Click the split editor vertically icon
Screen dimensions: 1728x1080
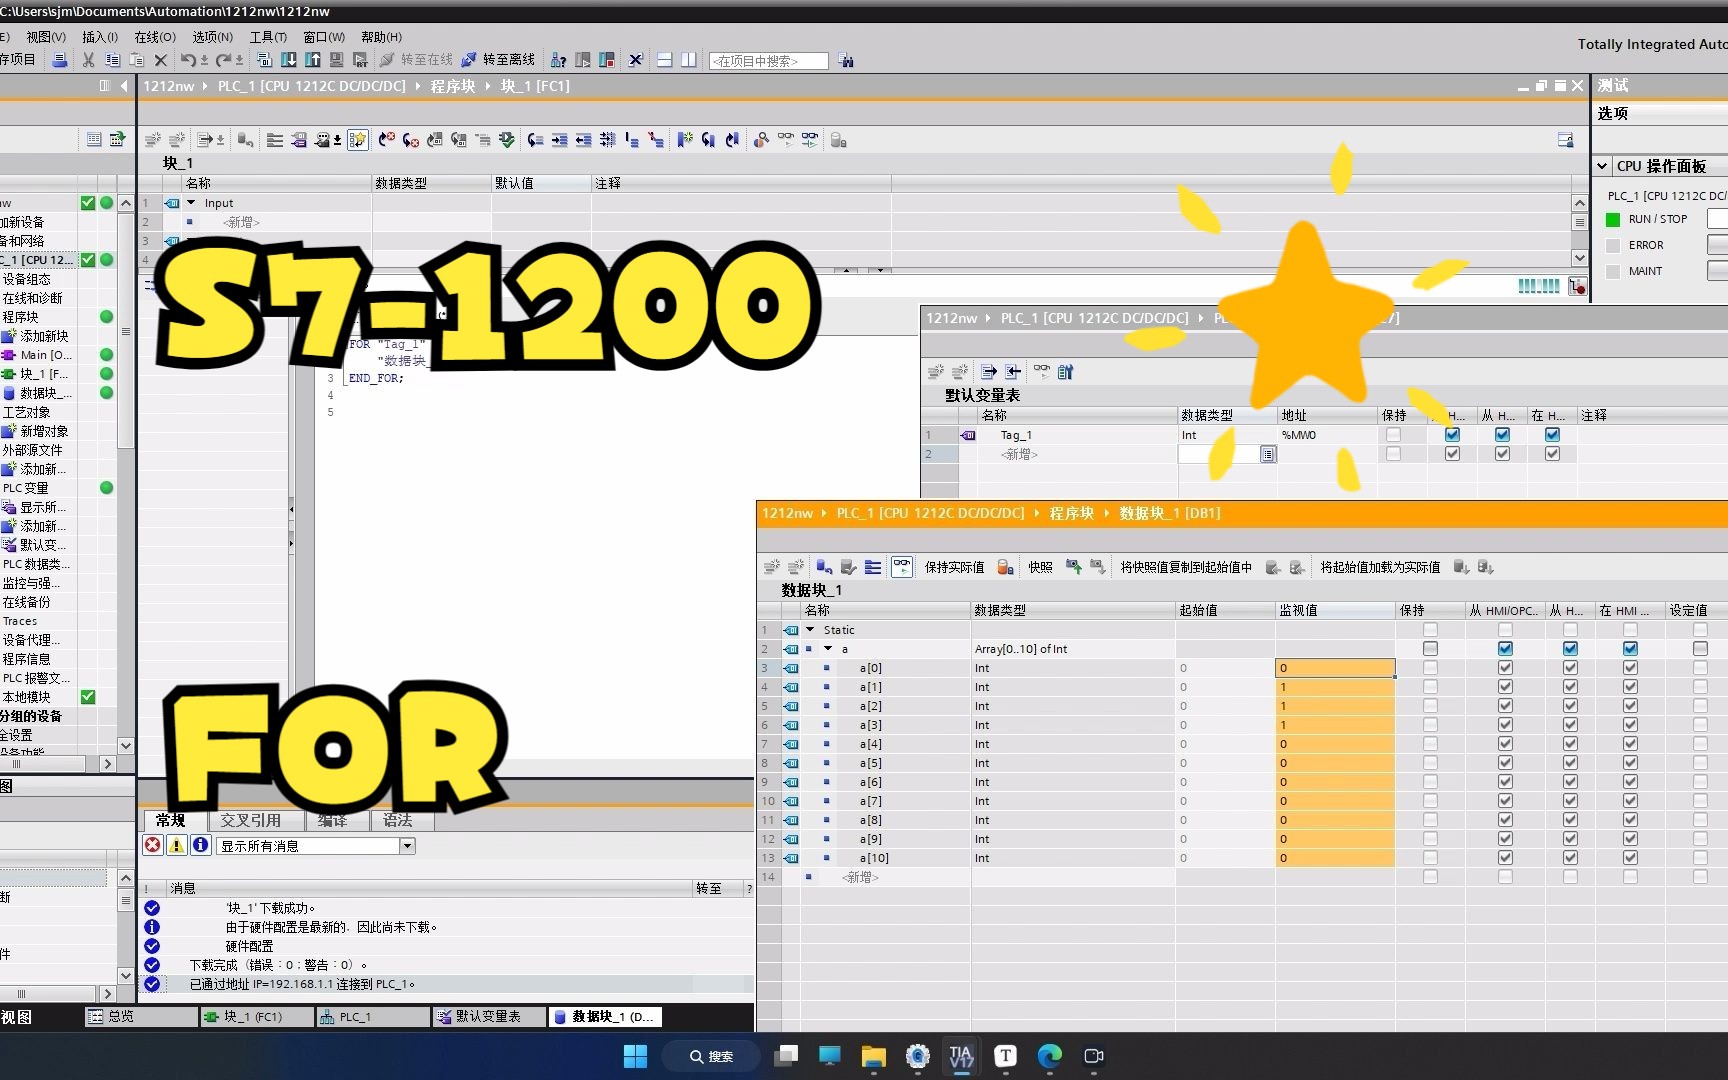[x=688, y=60]
